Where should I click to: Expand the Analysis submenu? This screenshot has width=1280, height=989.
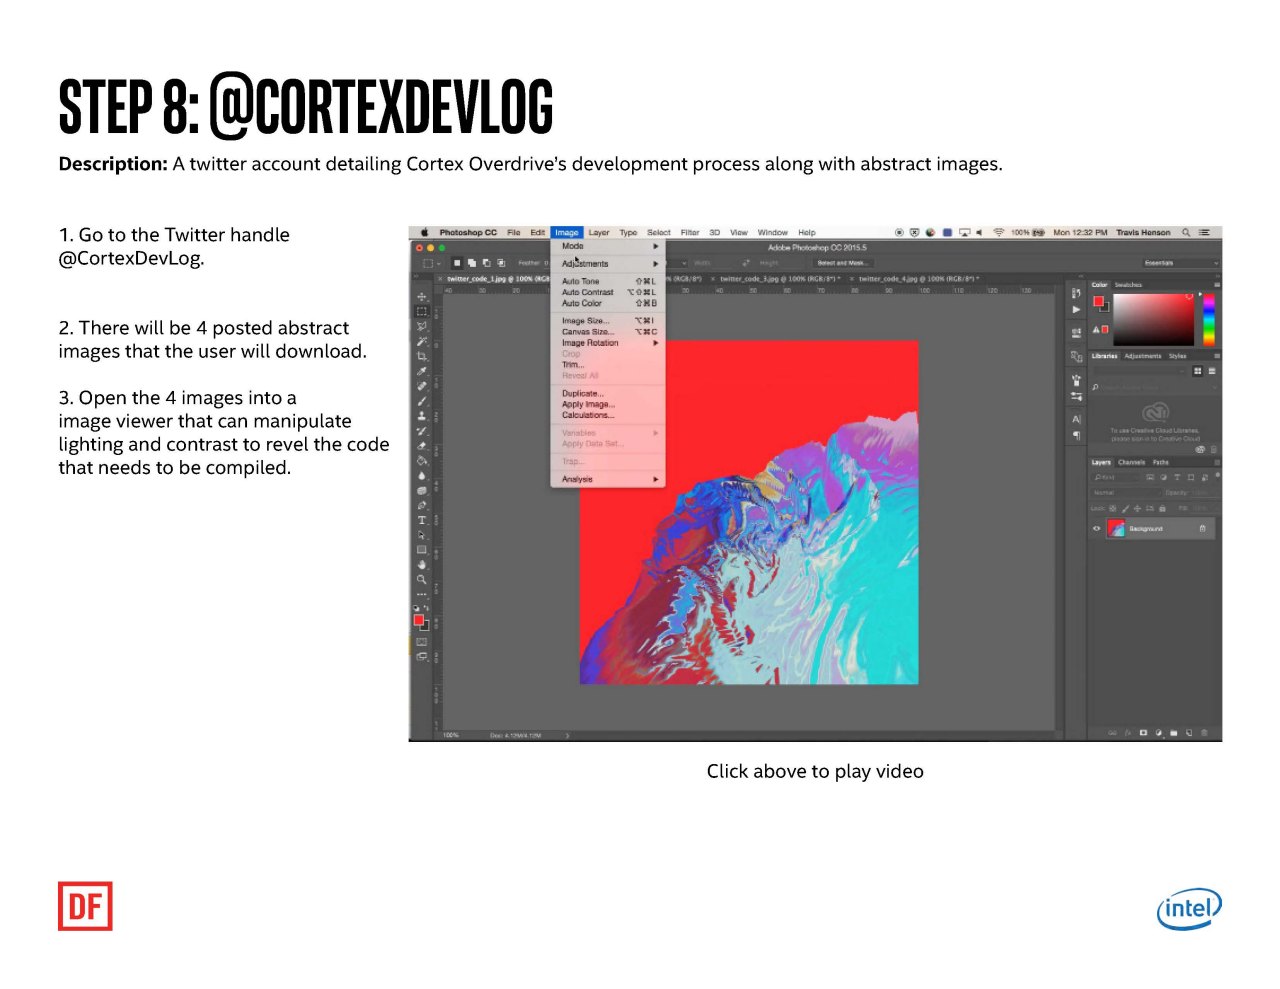(x=608, y=480)
